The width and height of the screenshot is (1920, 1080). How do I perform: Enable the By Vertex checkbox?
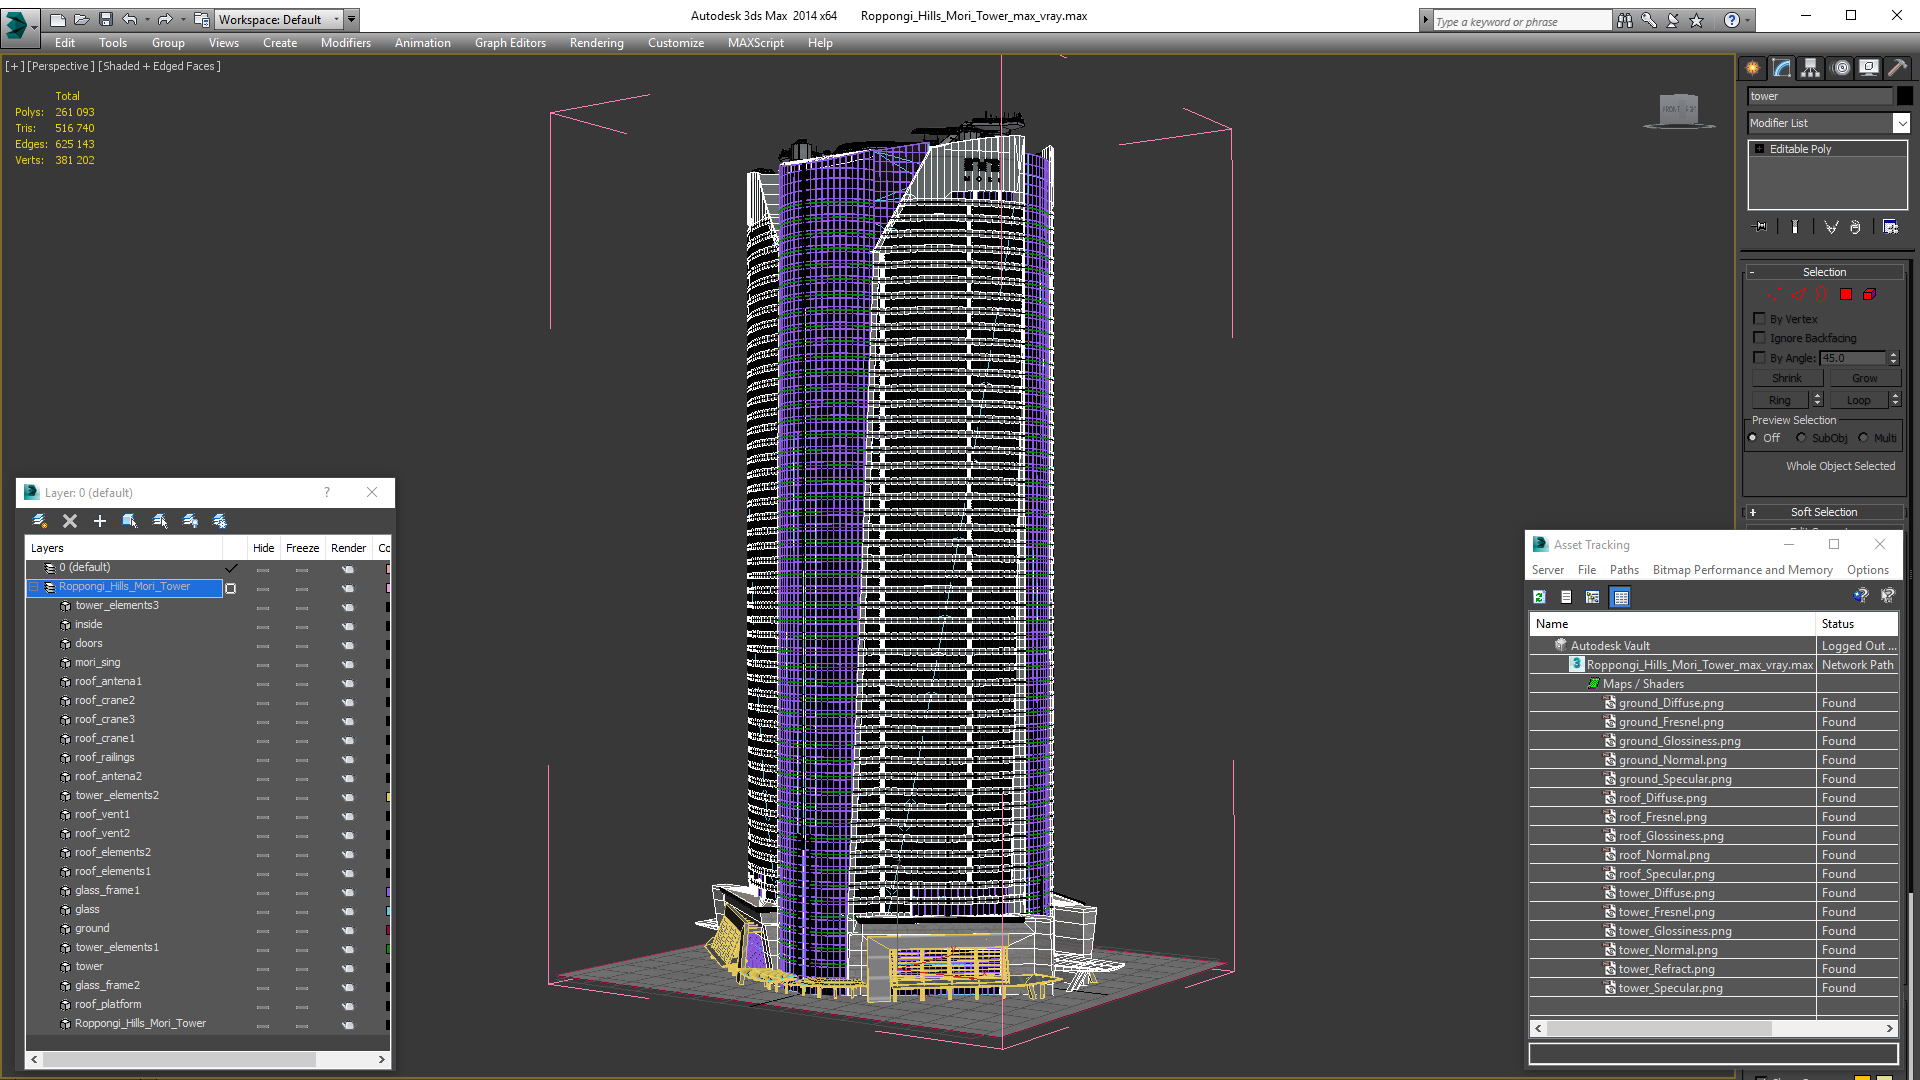(1760, 319)
